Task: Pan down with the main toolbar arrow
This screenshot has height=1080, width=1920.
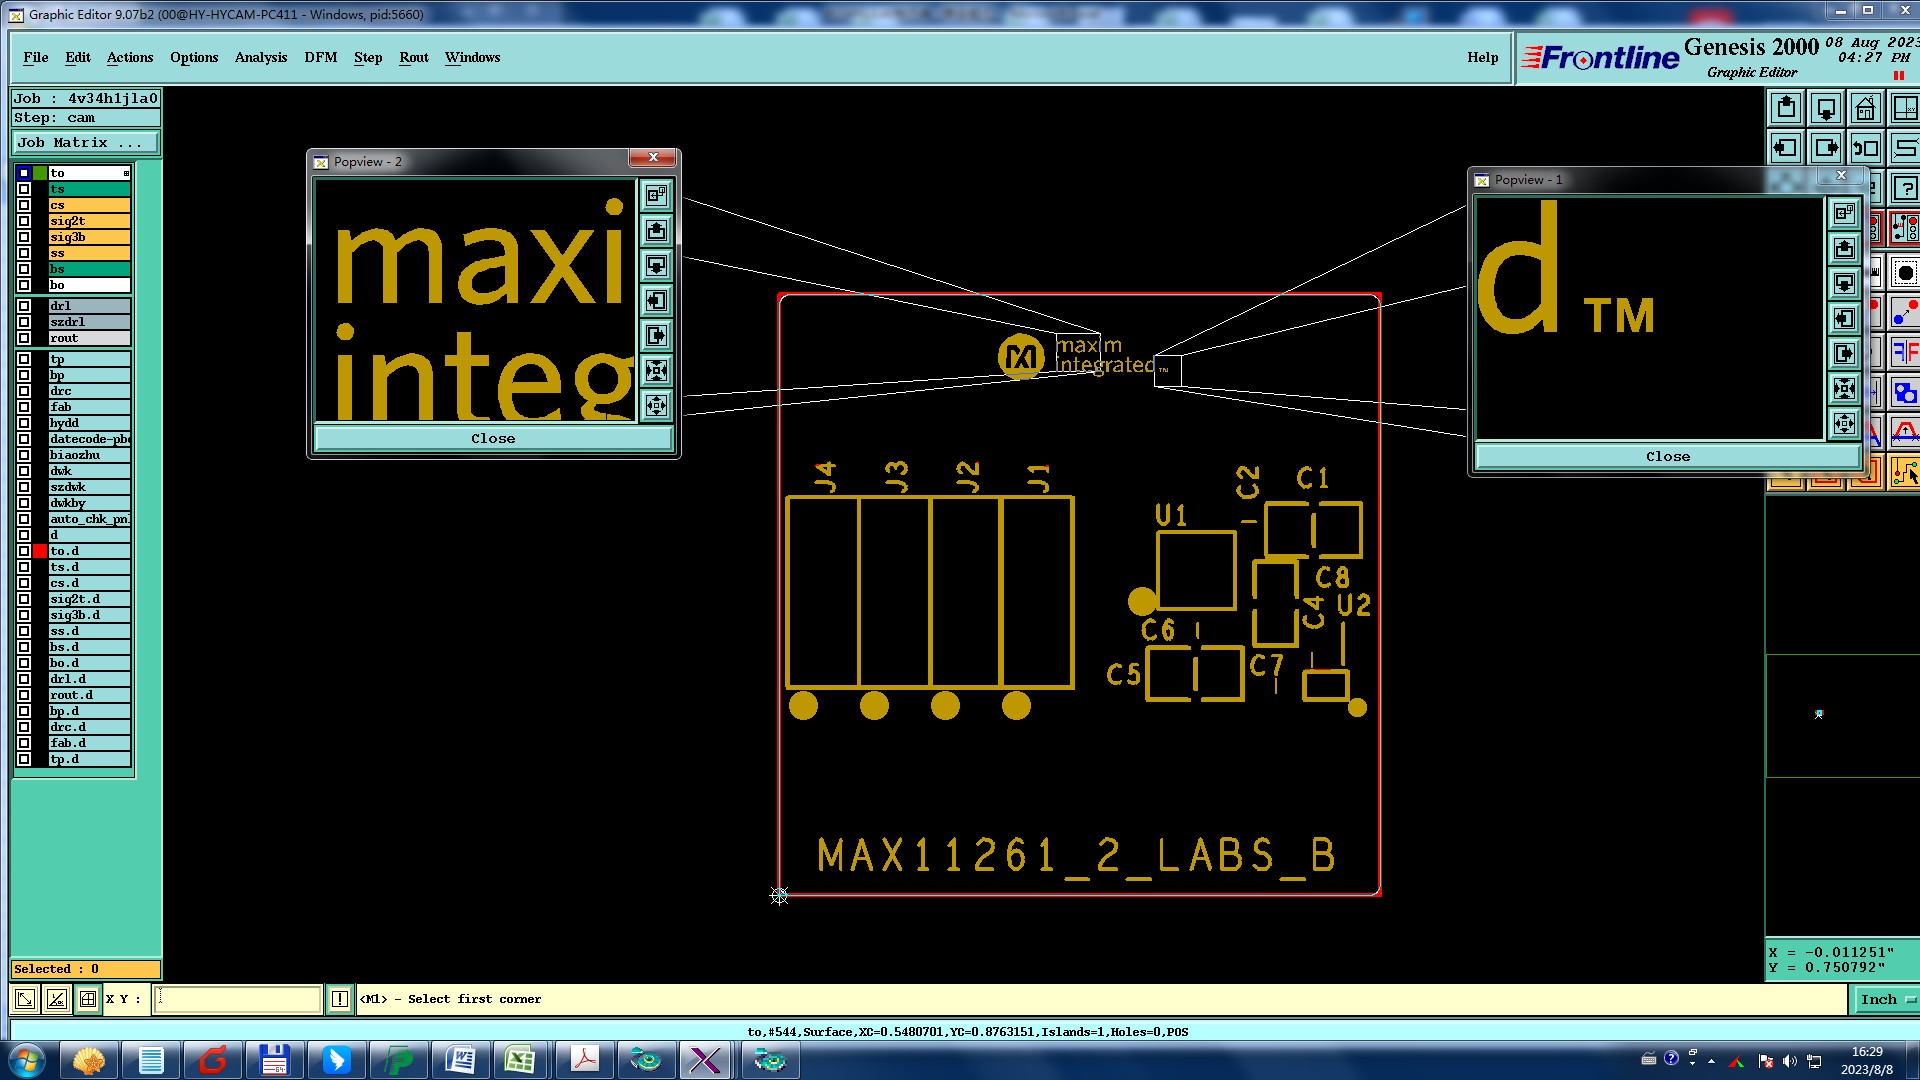Action: tap(1826, 108)
